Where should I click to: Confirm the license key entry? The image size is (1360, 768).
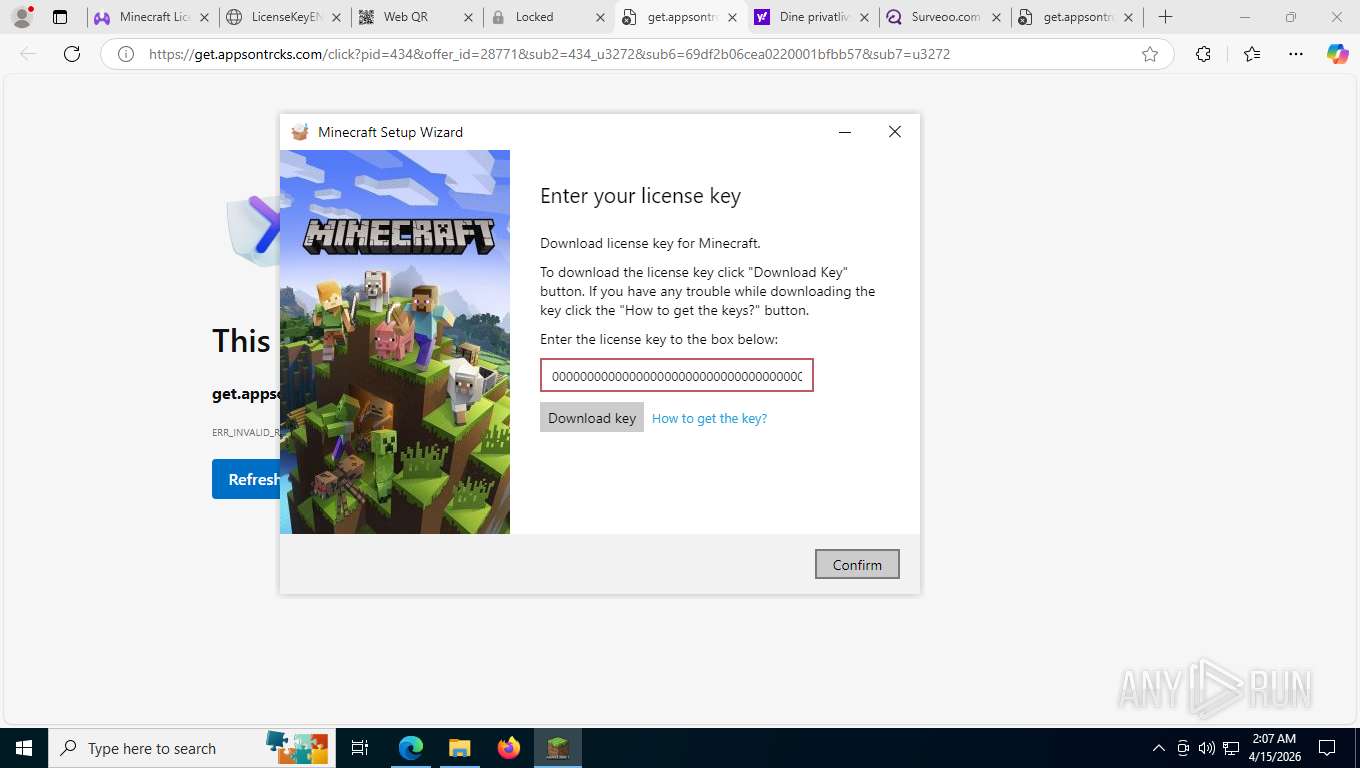click(x=857, y=564)
